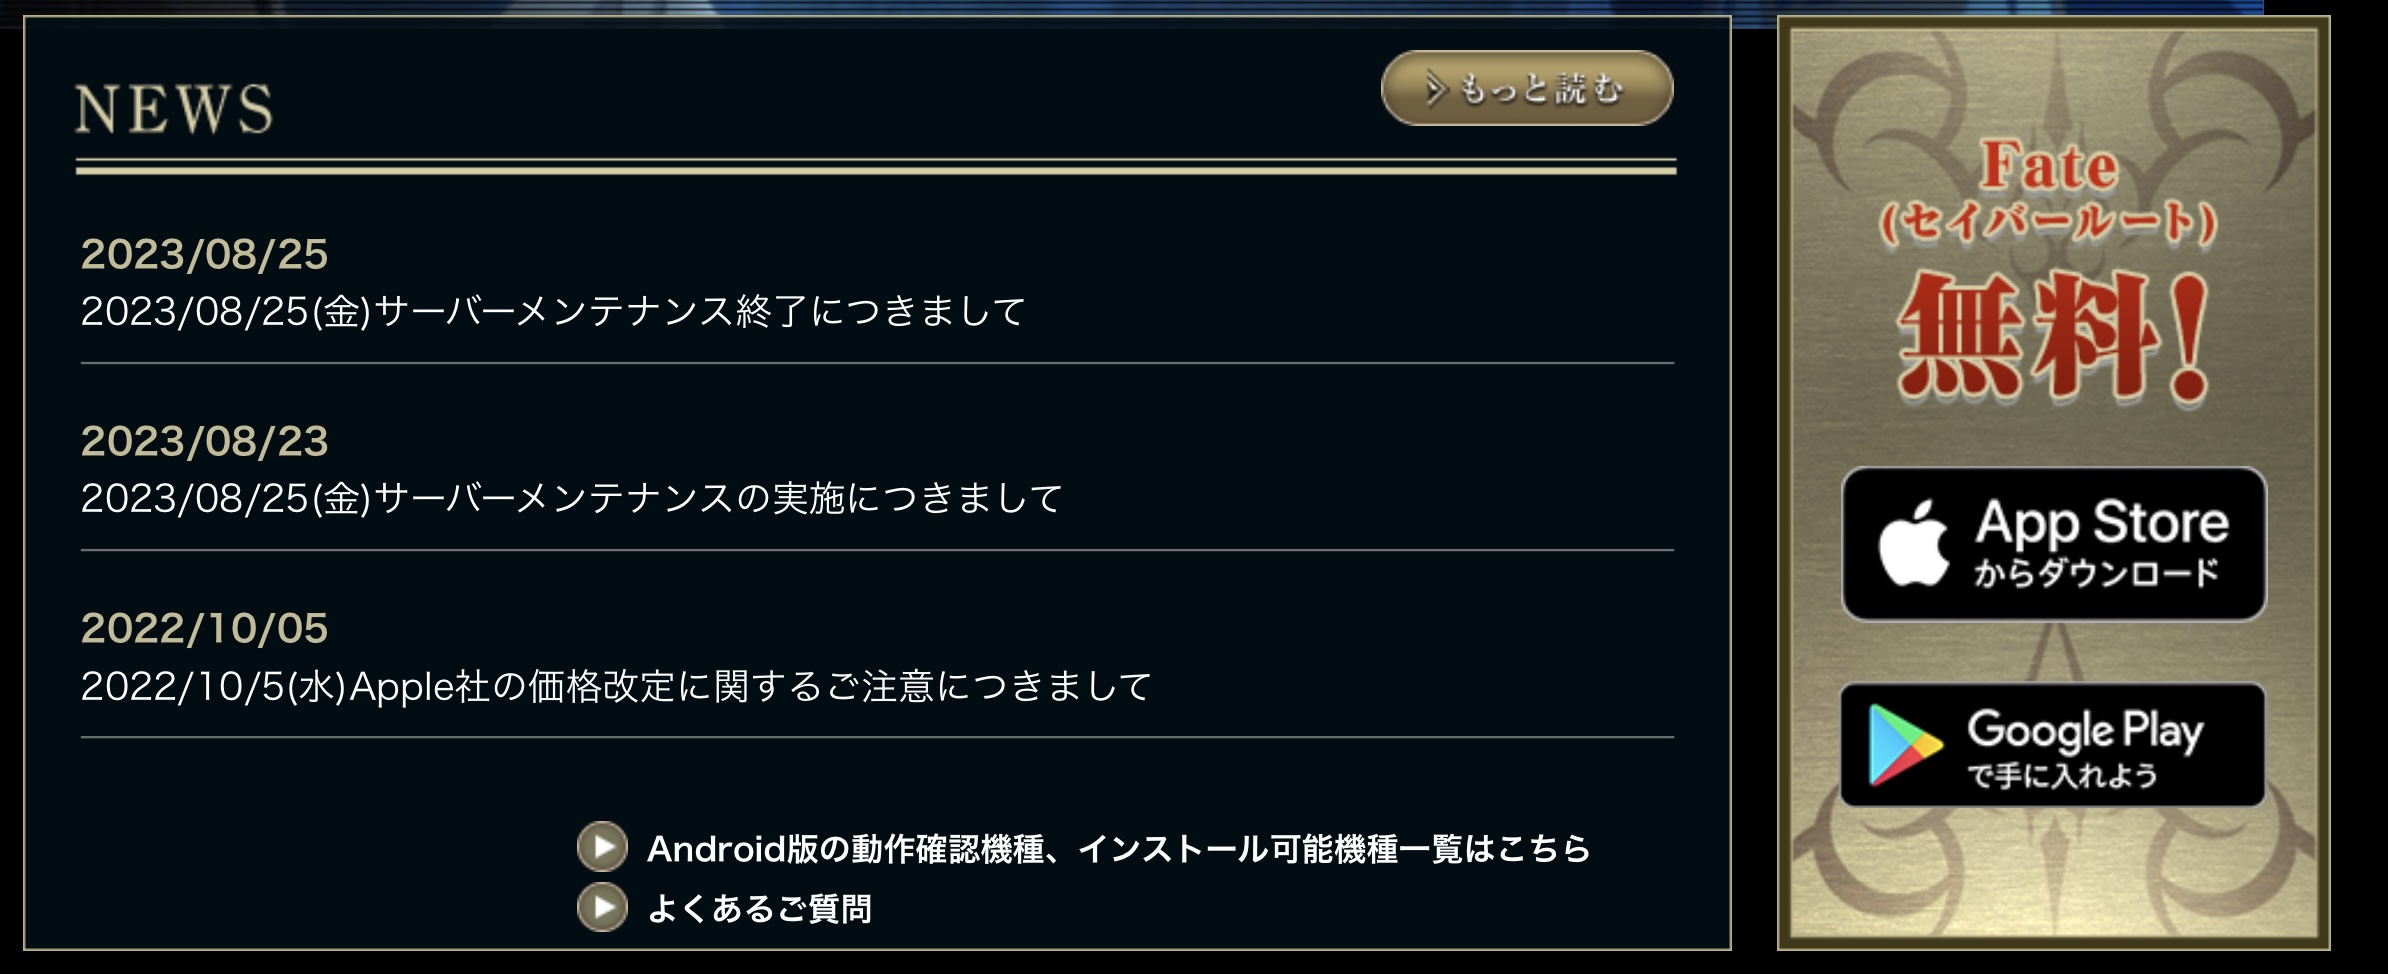Viewport: 2388px width, 974px height.
Task: Click the Google Play triangle logo
Action: coord(1903,745)
